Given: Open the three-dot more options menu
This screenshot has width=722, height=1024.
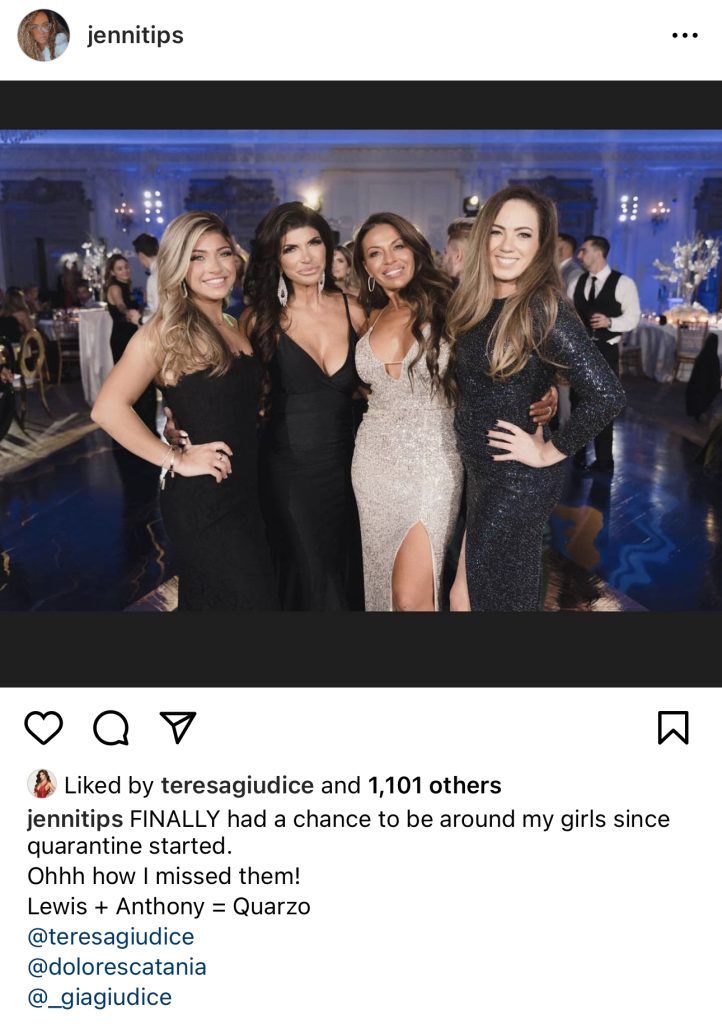Looking at the screenshot, I should tap(685, 35).
